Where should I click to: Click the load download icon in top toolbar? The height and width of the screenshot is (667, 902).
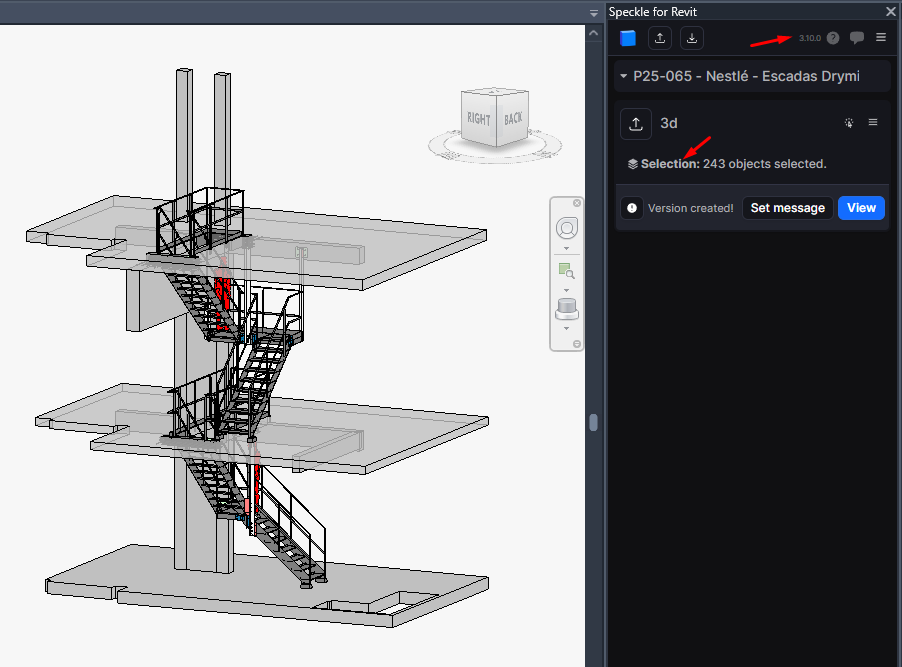click(x=692, y=38)
